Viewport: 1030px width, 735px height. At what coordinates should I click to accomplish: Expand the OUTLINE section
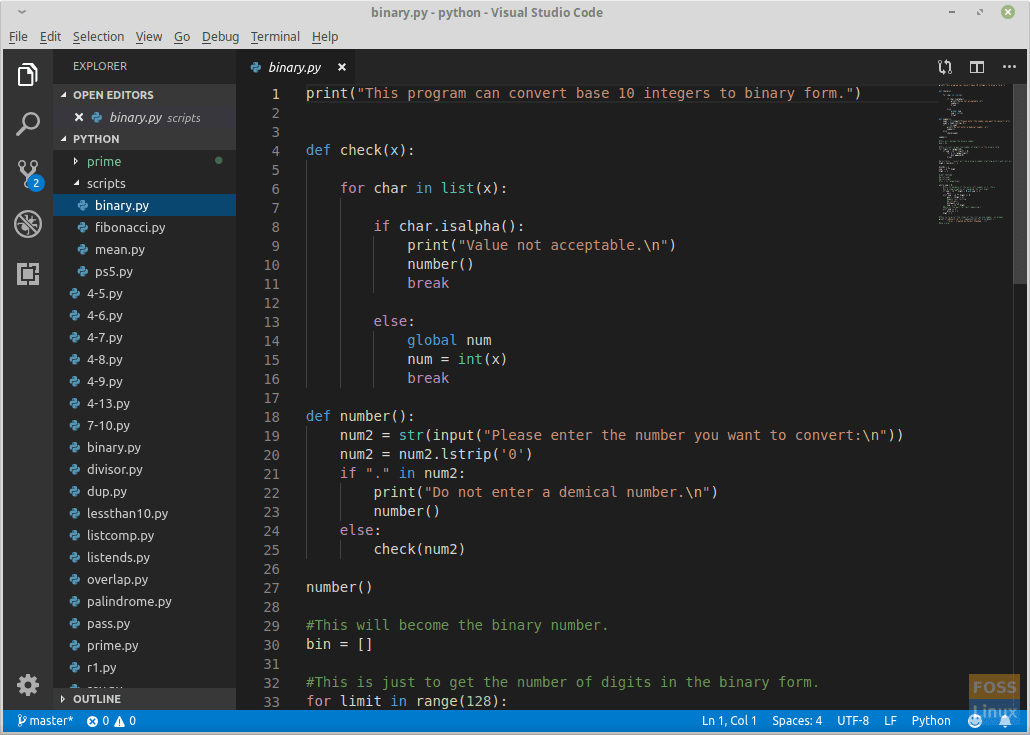95,698
